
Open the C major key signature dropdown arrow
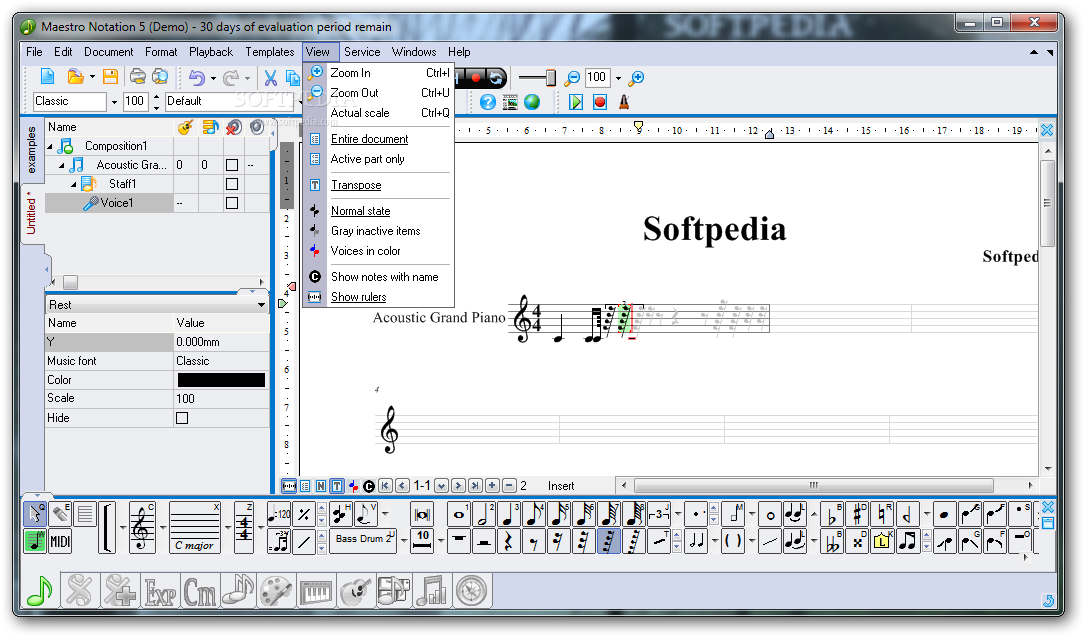click(x=227, y=528)
